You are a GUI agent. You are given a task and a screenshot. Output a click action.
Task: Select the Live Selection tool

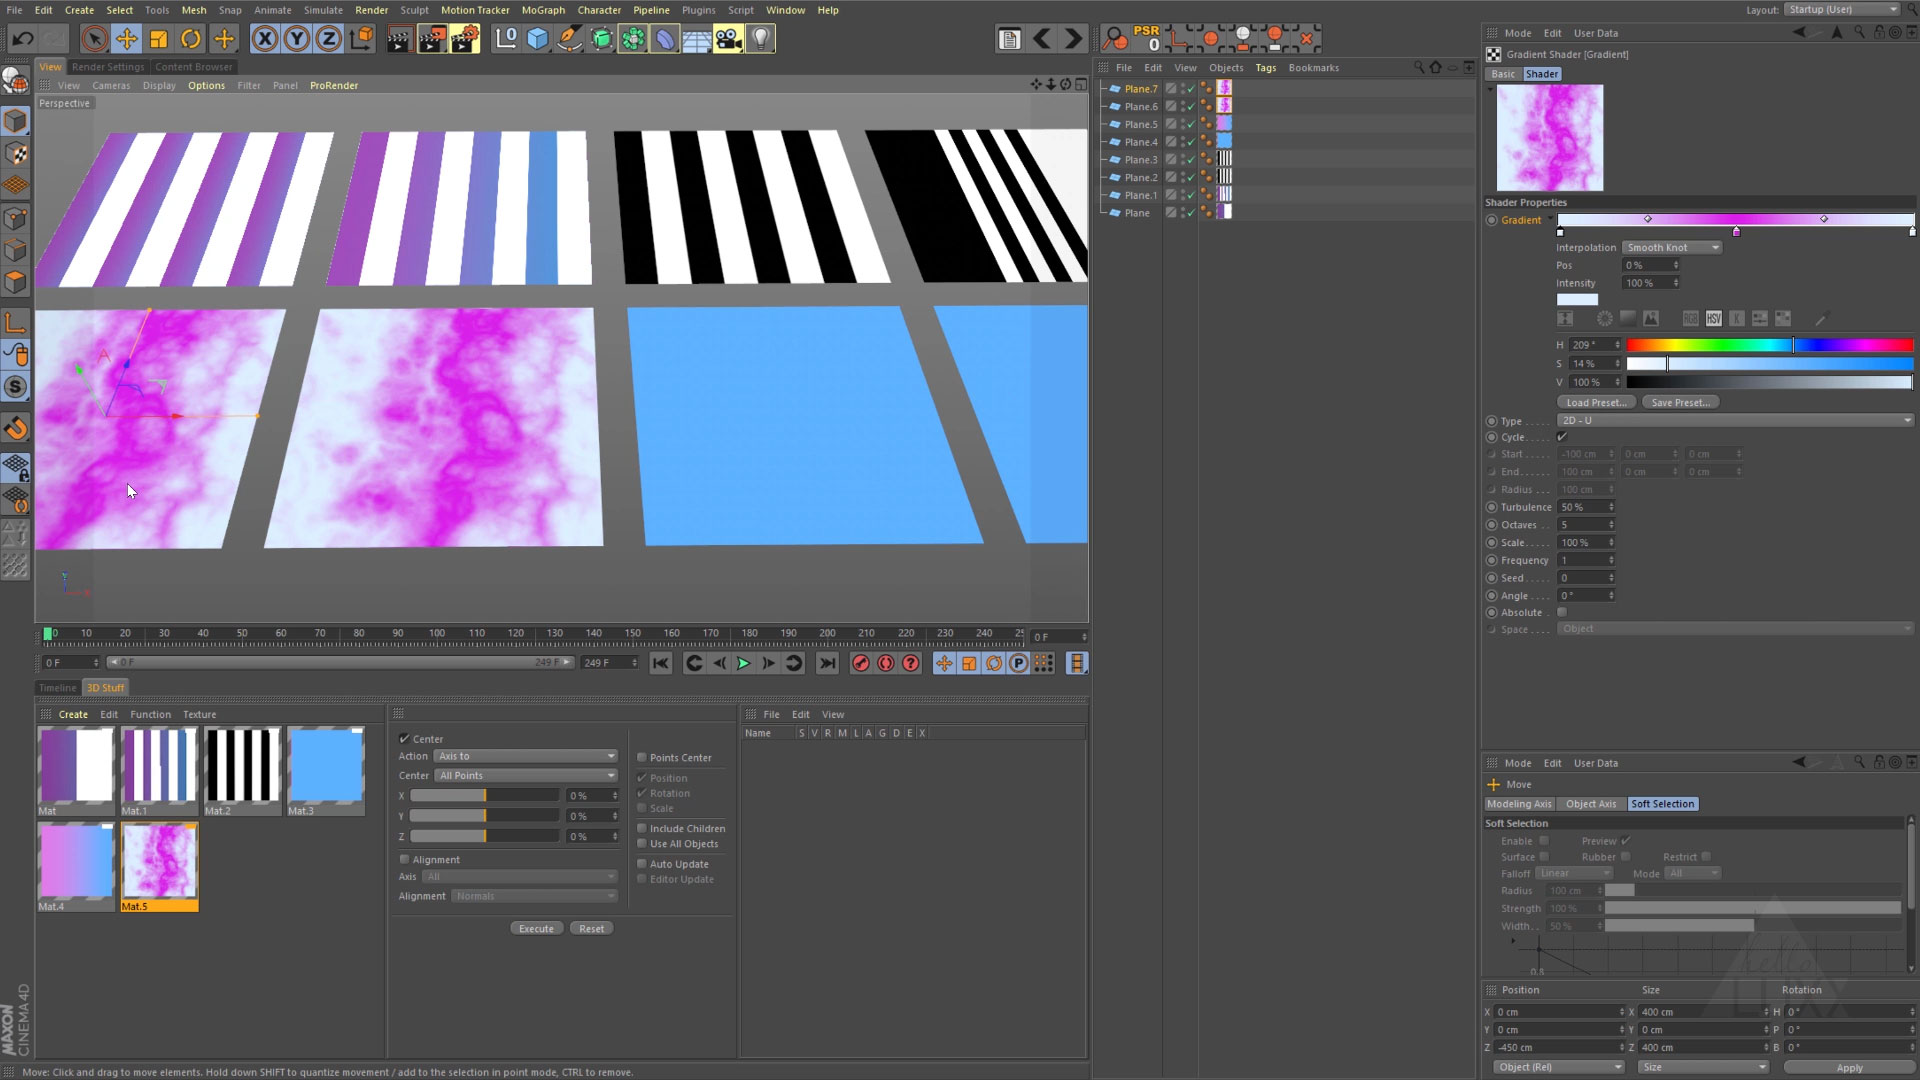tap(94, 39)
